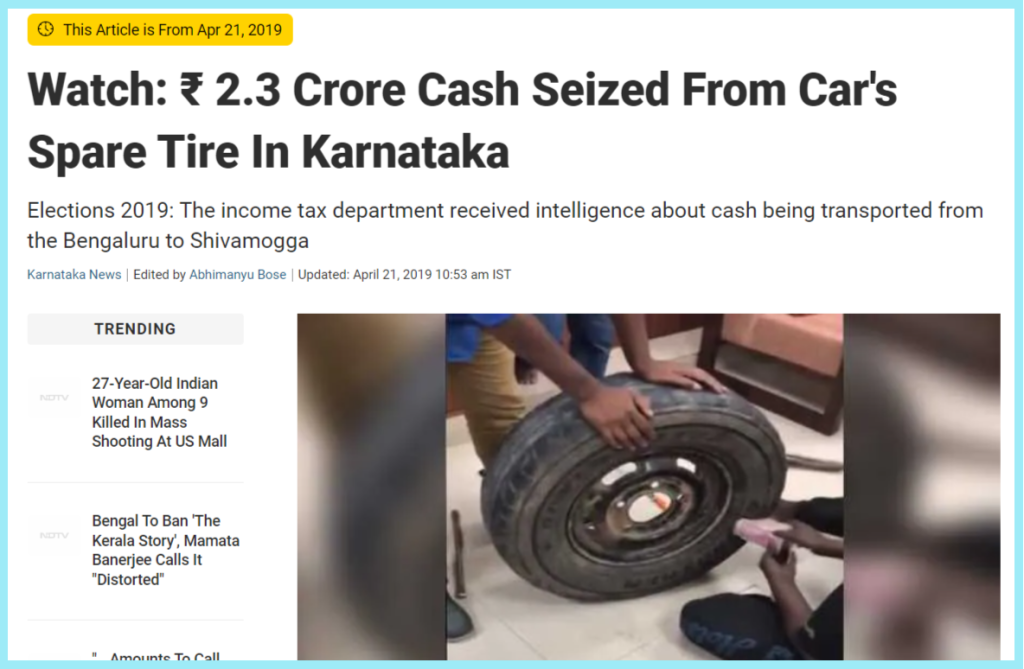Click the 'Shooting At US Mall' headline text

click(159, 442)
